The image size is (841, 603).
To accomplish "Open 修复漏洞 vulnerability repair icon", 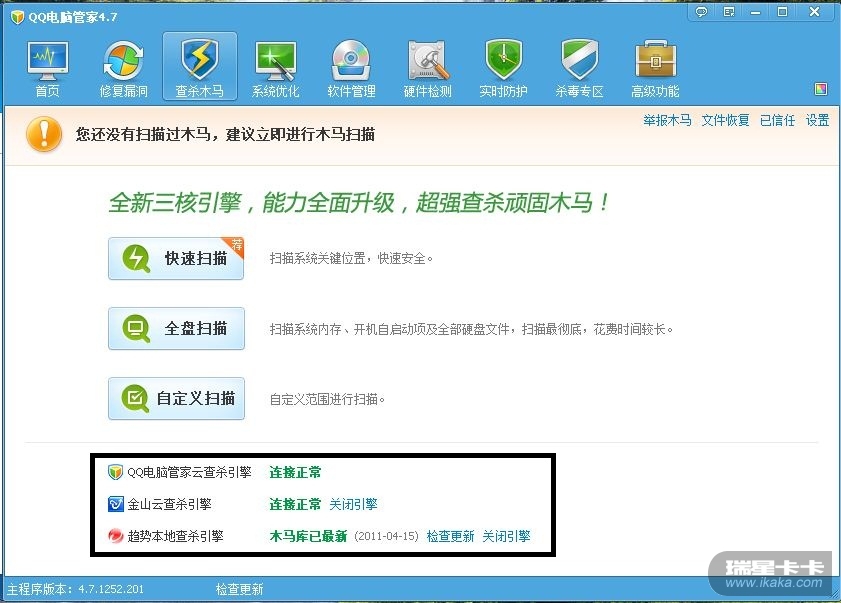I will click(123, 68).
